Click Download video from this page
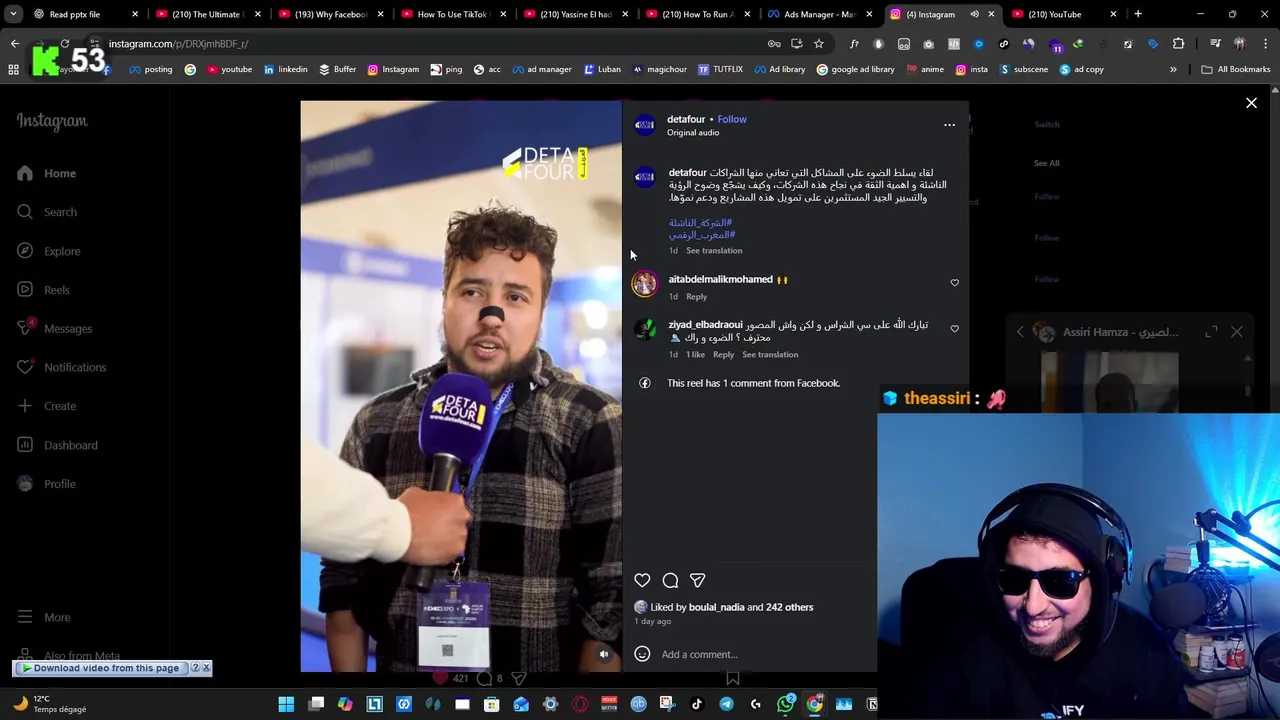The height and width of the screenshot is (720, 1280). coord(106,668)
